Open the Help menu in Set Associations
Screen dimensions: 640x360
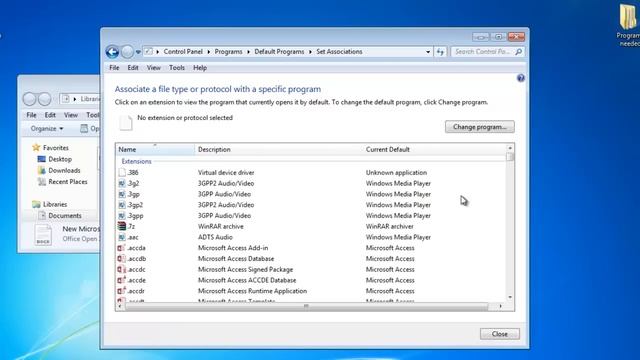coord(200,68)
